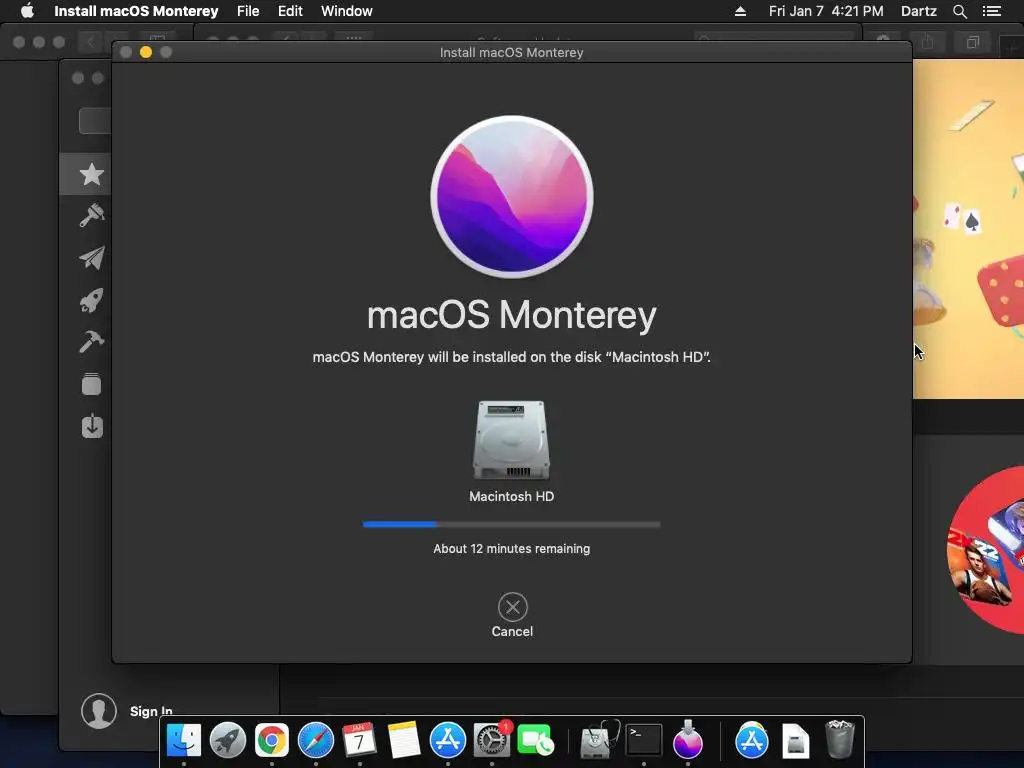Viewport: 1024px width, 768px height.
Task: Open Notification Center list icon
Action: coord(992,11)
